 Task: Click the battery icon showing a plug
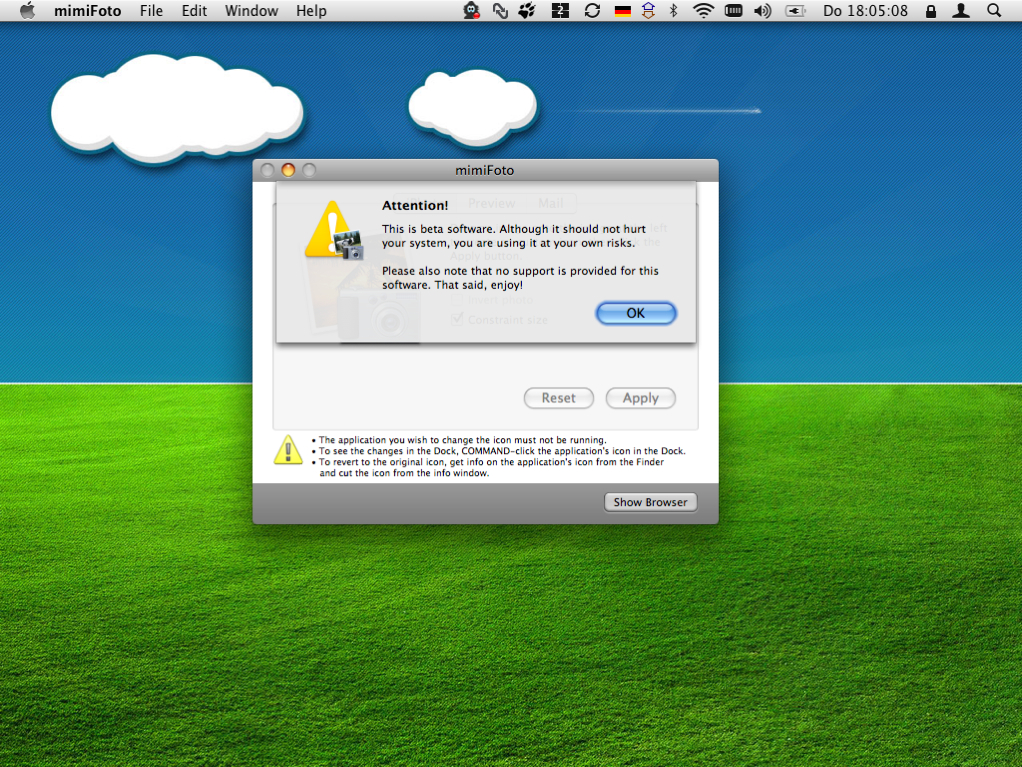[x=796, y=11]
